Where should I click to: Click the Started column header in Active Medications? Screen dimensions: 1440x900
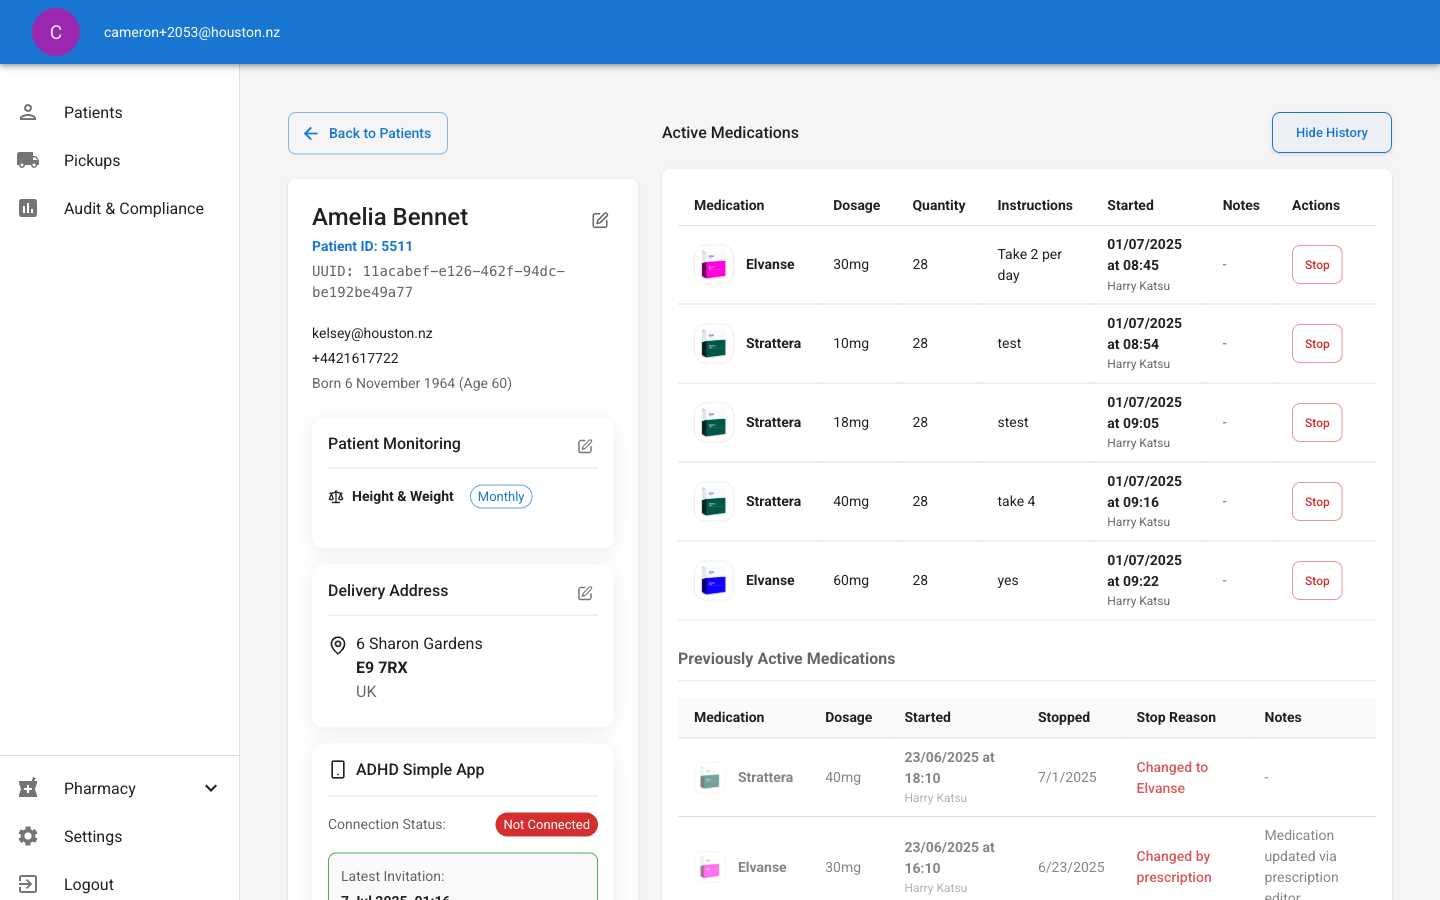pyautogui.click(x=1130, y=205)
